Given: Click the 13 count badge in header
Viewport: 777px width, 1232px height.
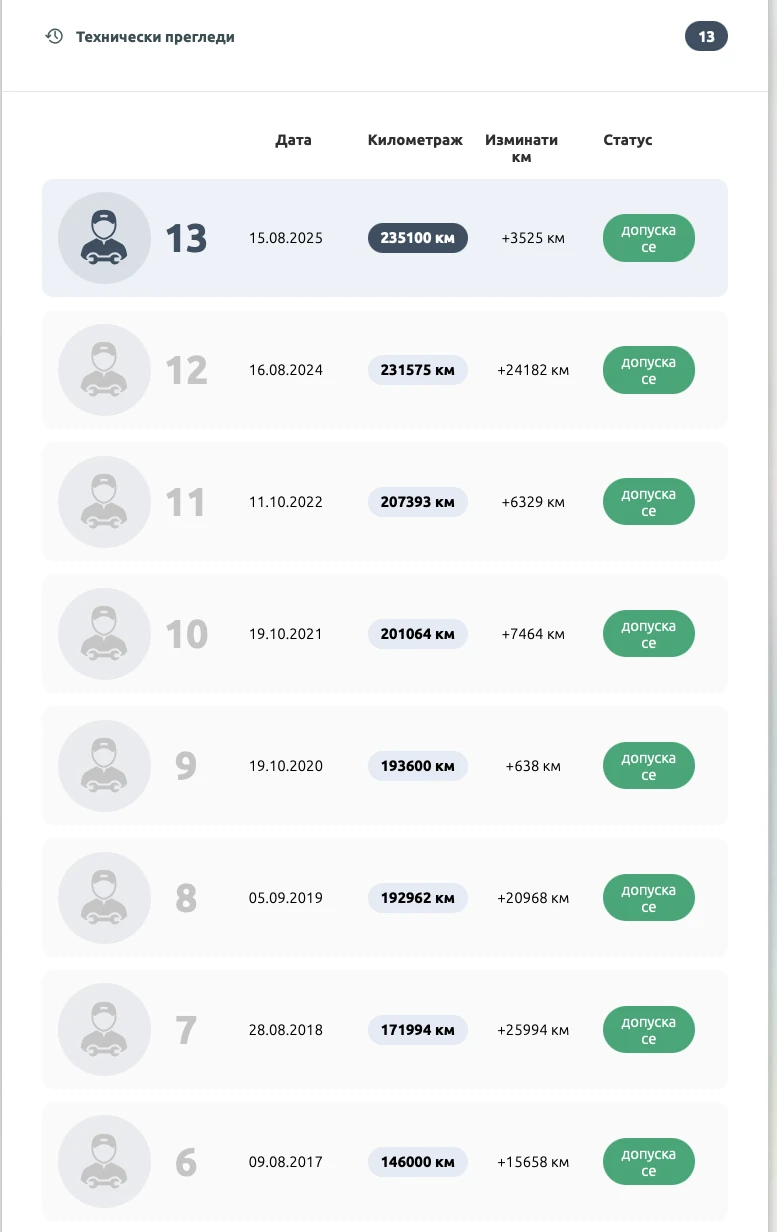Looking at the screenshot, I should click(706, 37).
